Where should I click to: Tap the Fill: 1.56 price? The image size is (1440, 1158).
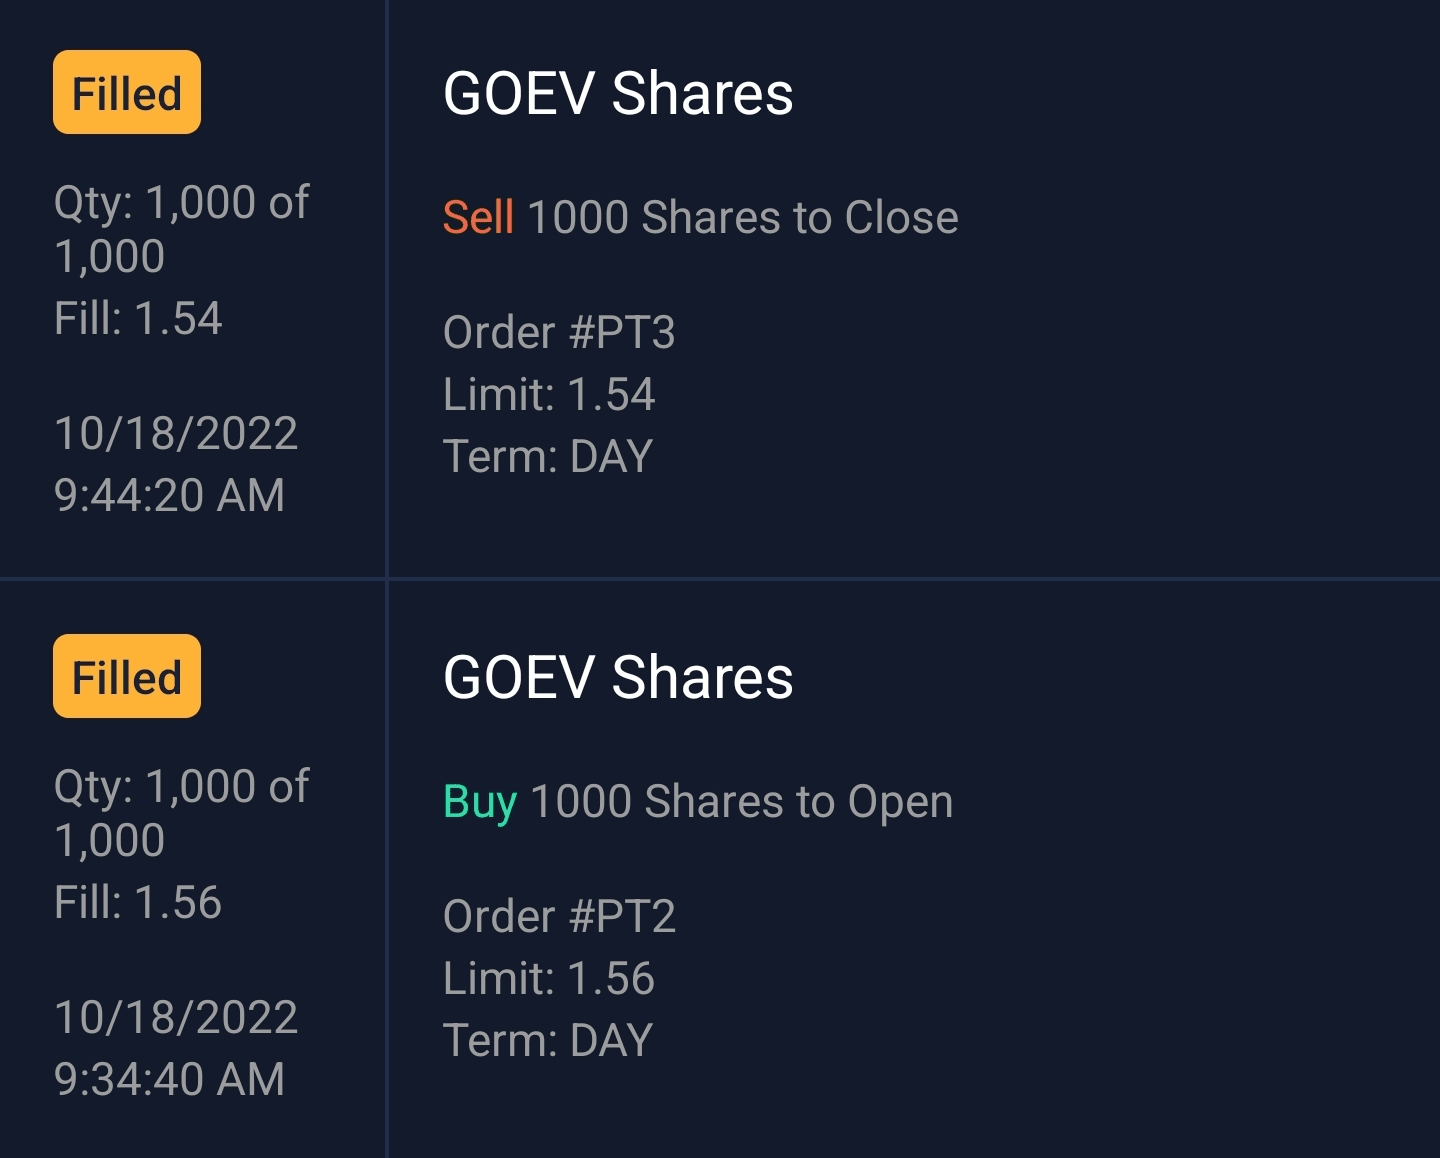pos(138,902)
